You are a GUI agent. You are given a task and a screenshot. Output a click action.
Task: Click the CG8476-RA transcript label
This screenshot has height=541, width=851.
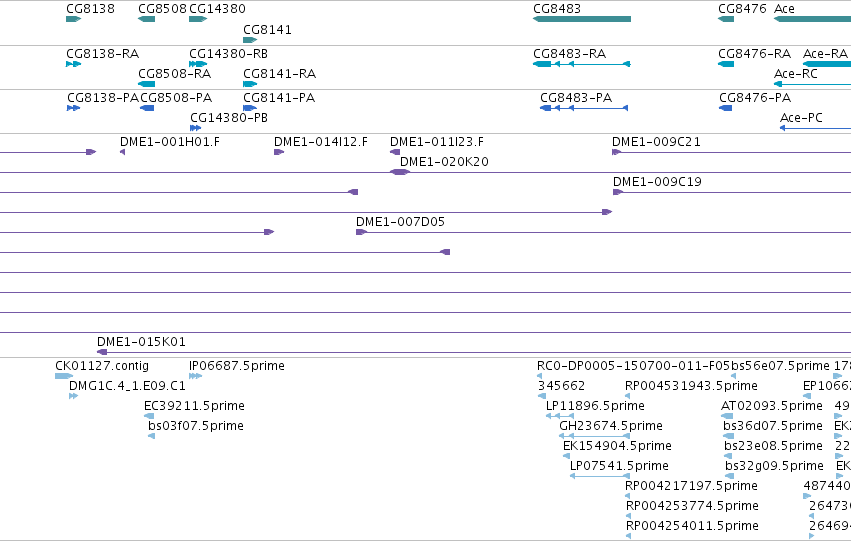(754, 54)
